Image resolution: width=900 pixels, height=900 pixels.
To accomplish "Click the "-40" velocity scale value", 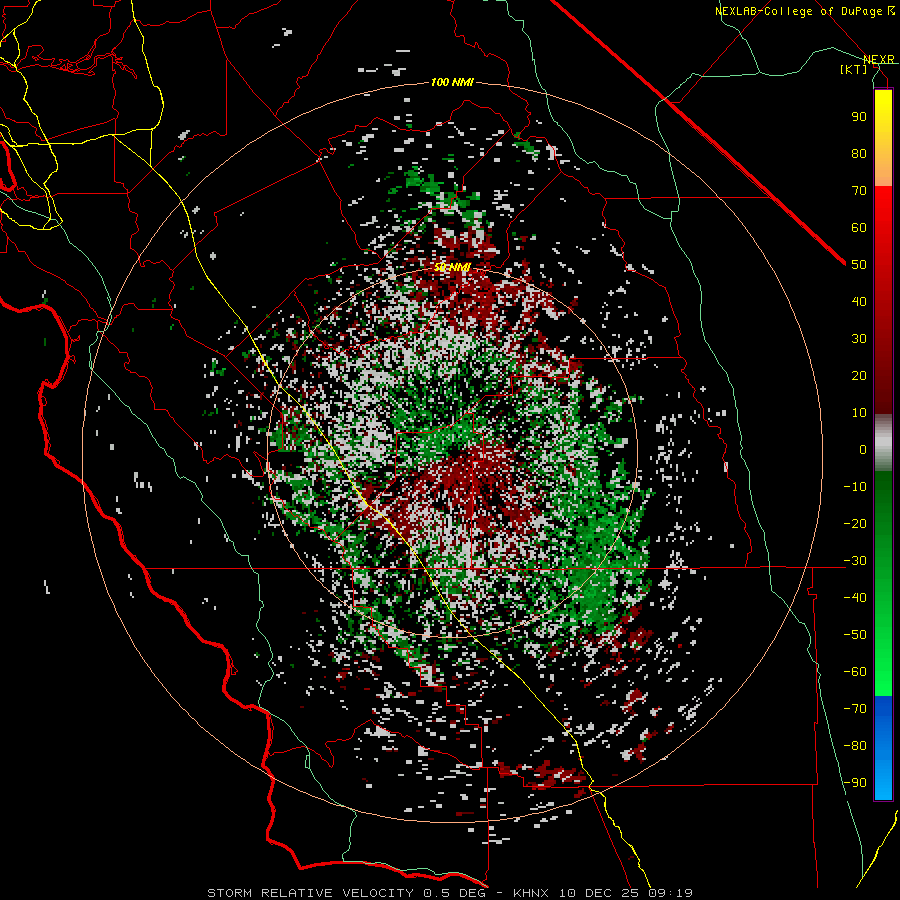I will [x=855, y=598].
